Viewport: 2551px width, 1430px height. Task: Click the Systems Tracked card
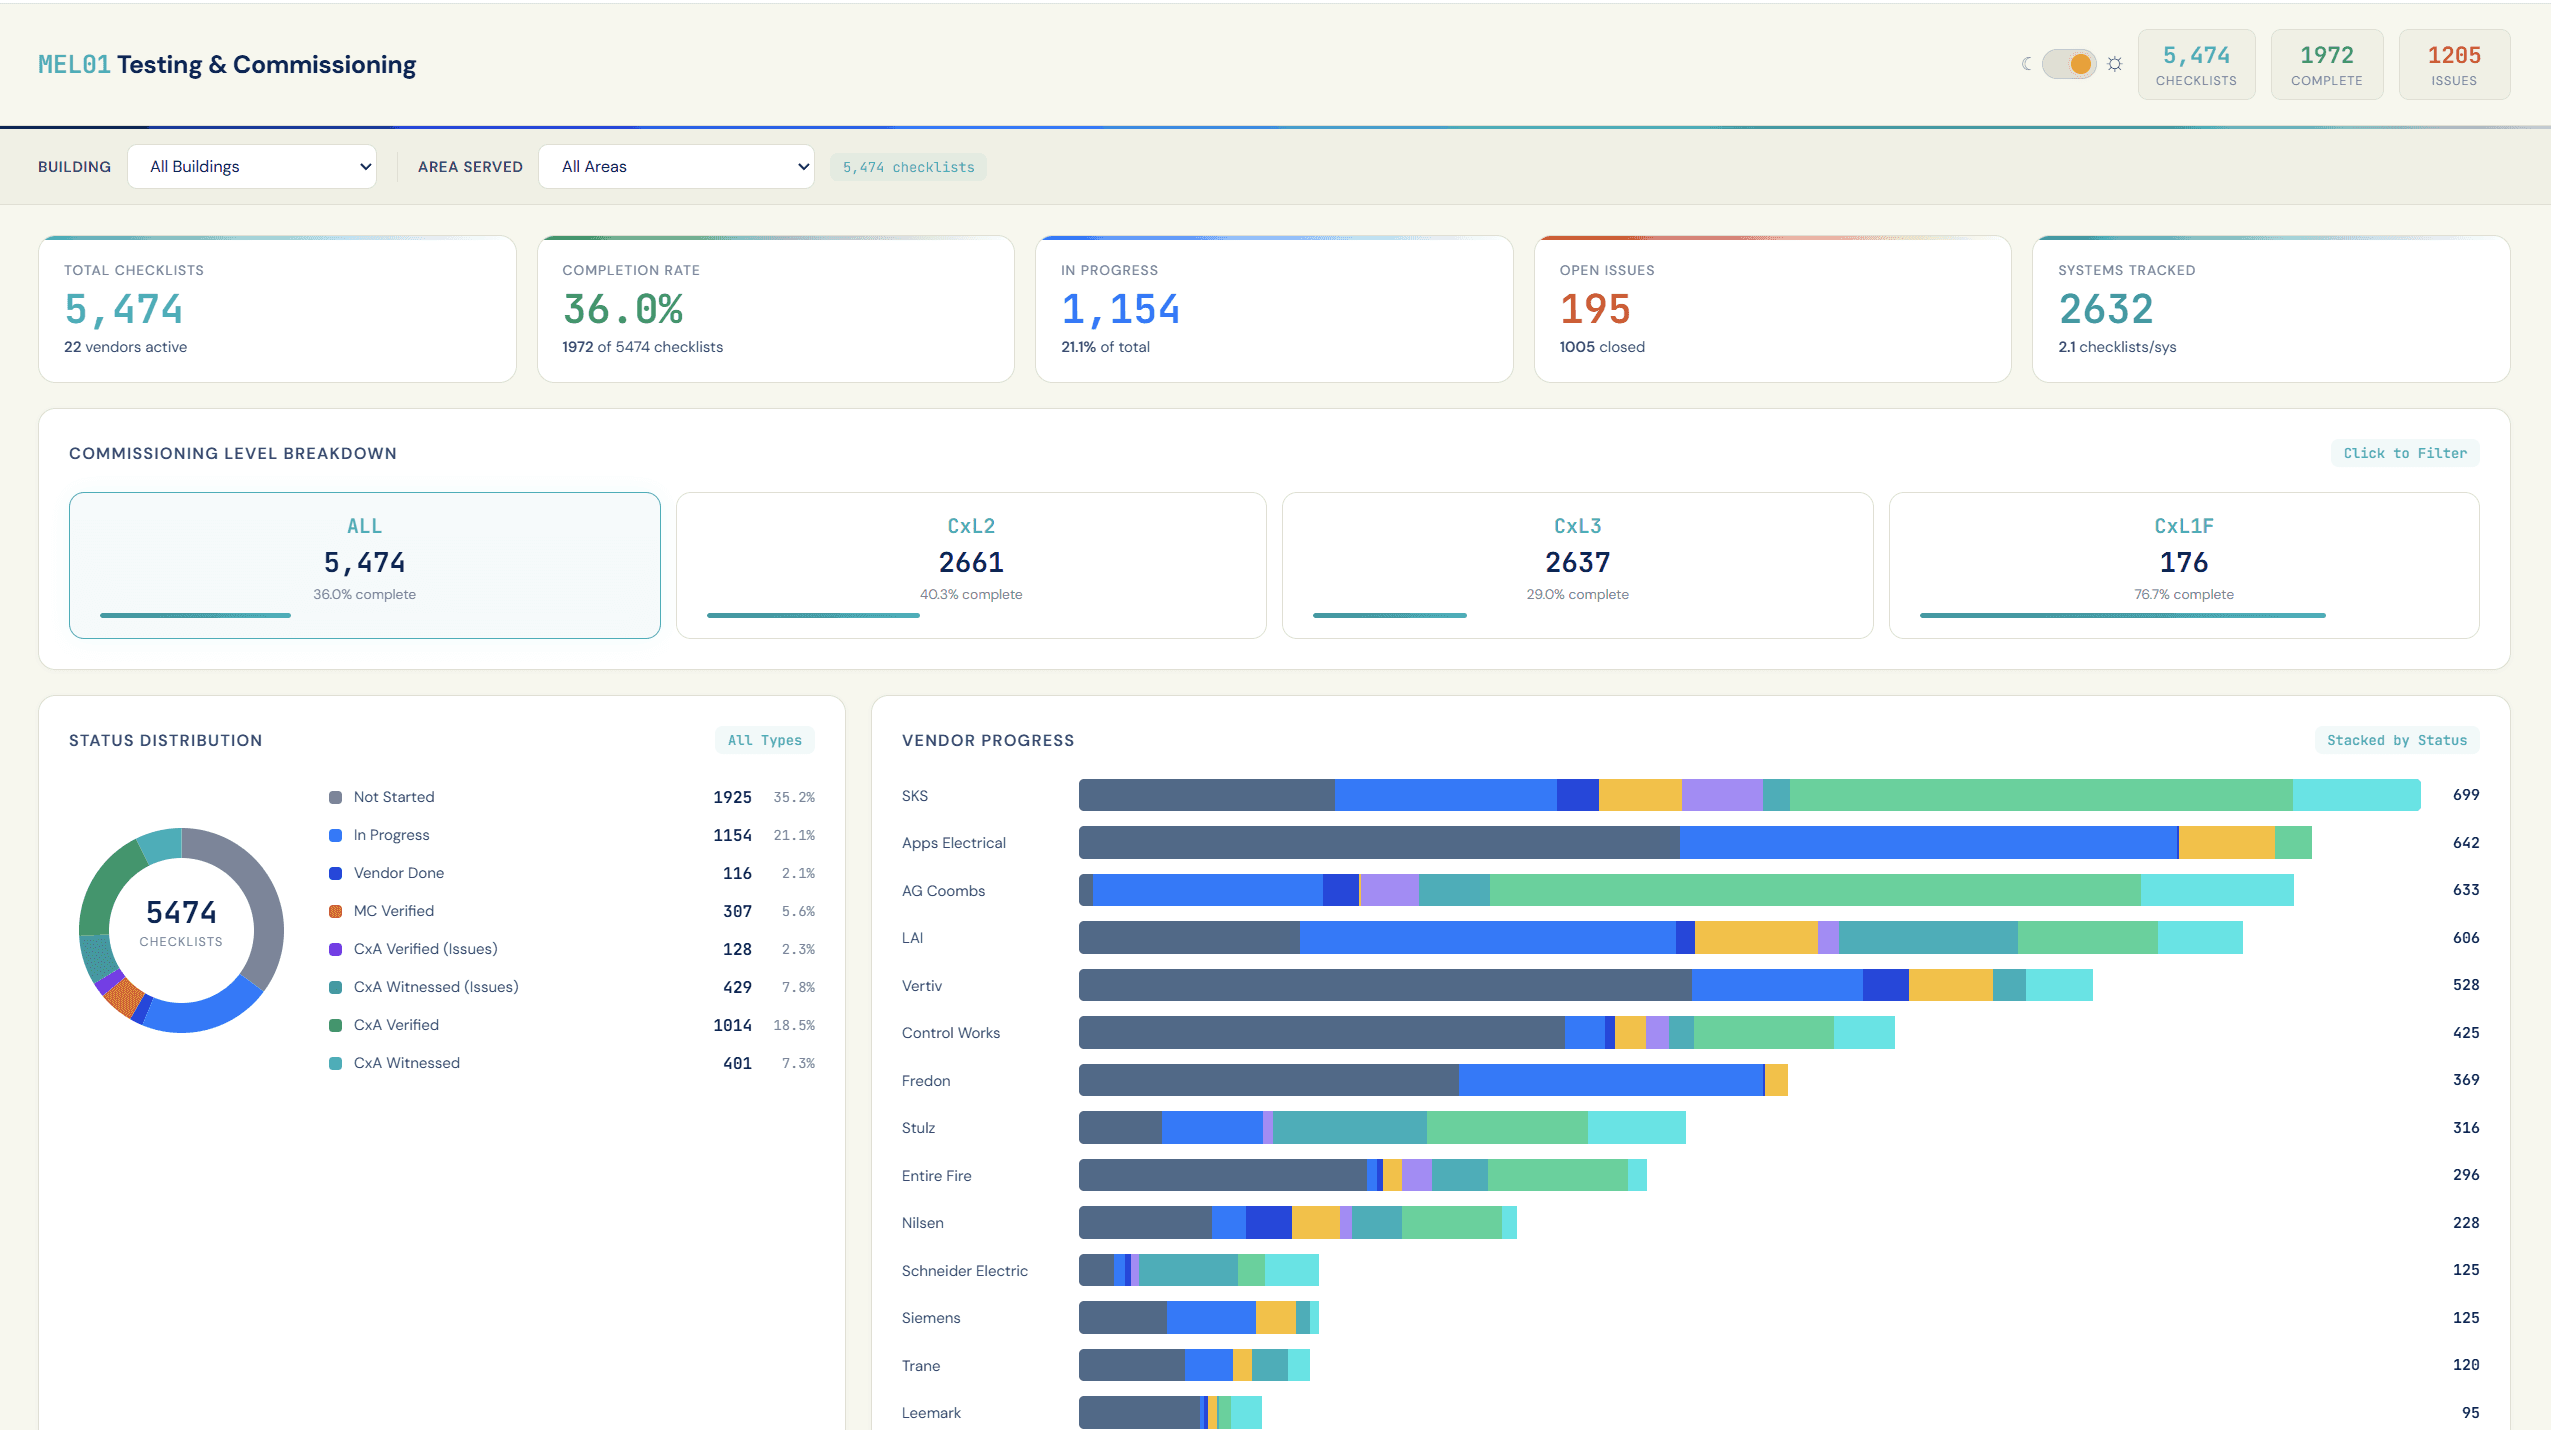pyautogui.click(x=2271, y=309)
